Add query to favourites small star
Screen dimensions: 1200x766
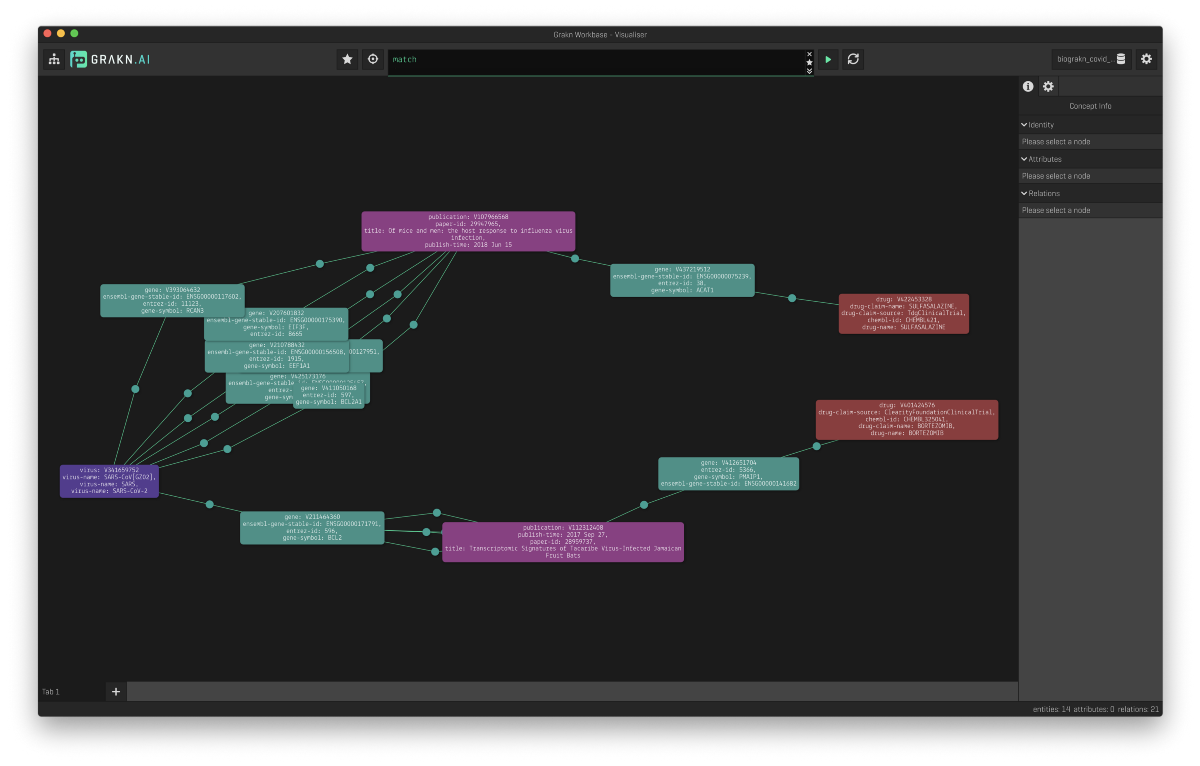(x=810, y=62)
